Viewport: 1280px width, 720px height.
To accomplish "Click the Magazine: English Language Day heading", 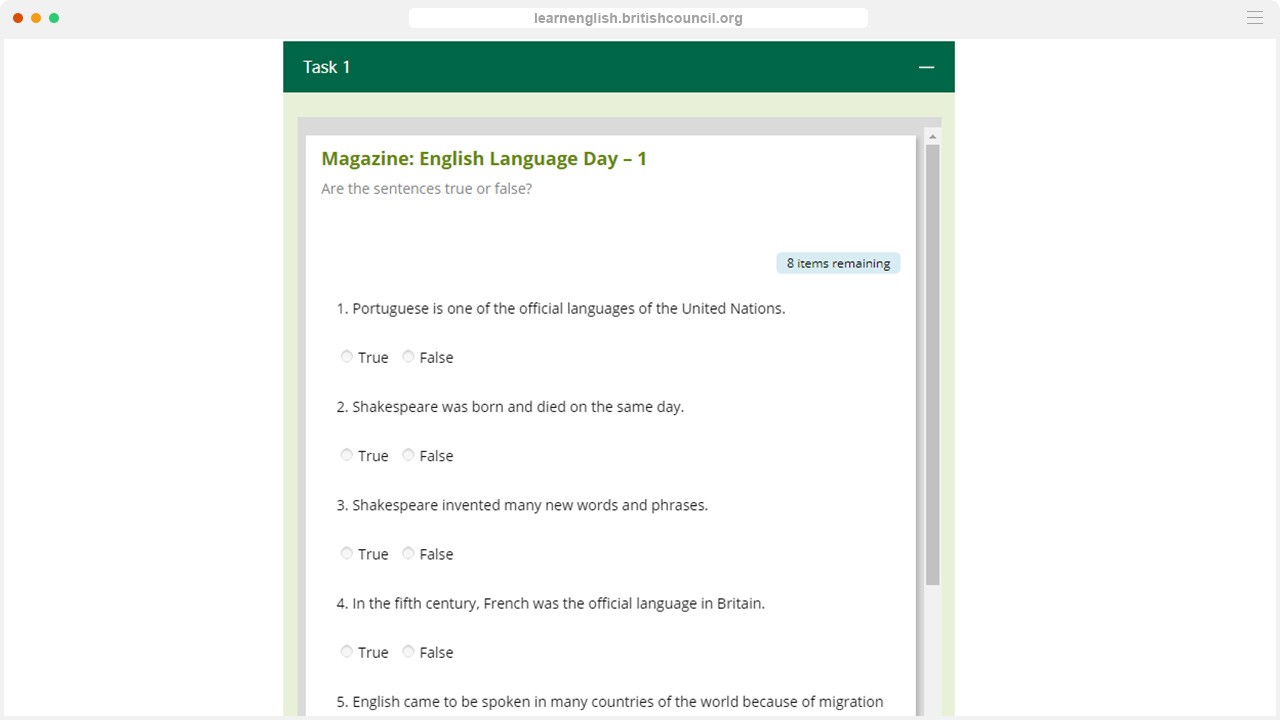I will 484,159.
